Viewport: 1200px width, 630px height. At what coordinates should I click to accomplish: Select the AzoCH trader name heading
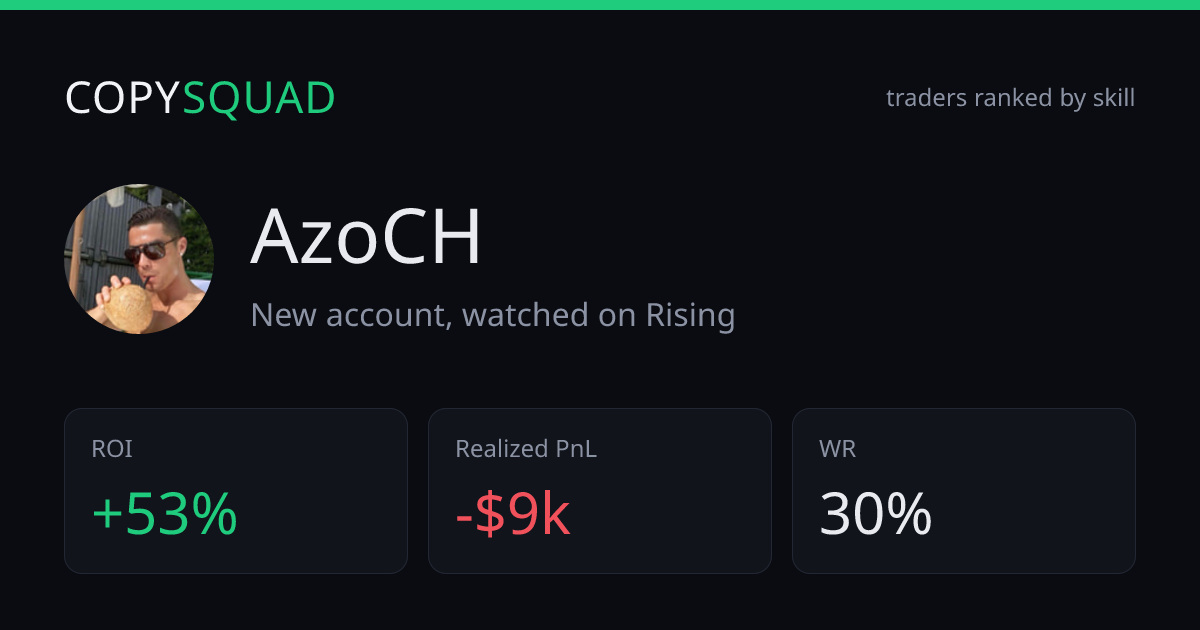point(366,238)
